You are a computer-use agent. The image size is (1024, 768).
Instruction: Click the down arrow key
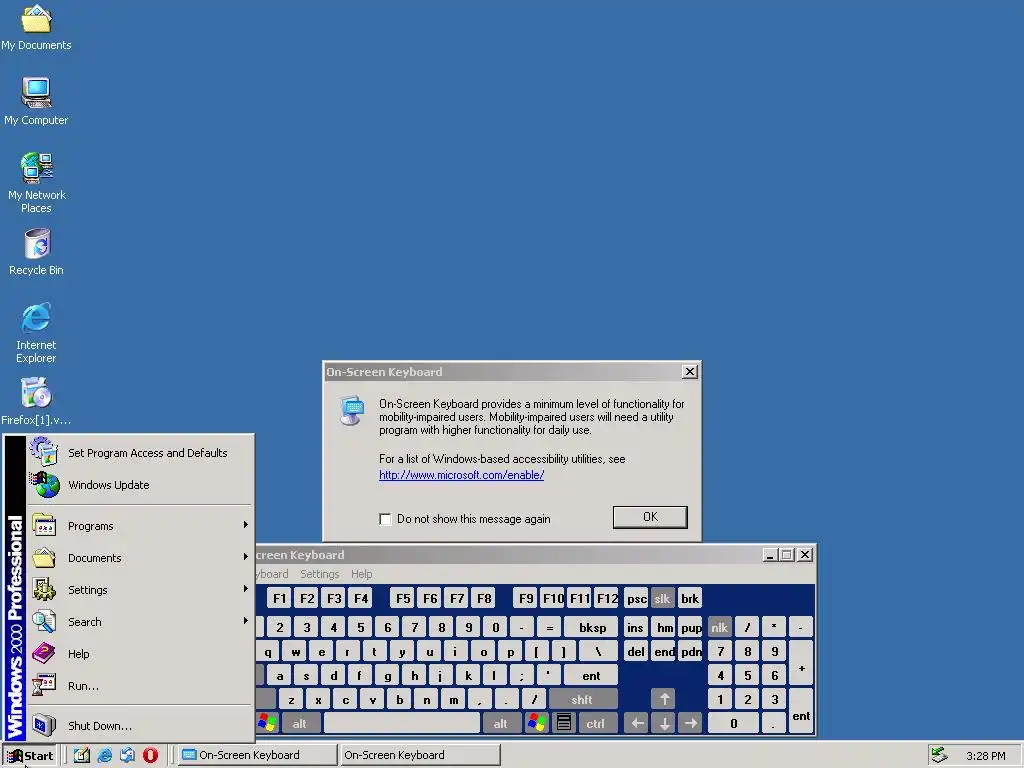tap(664, 723)
